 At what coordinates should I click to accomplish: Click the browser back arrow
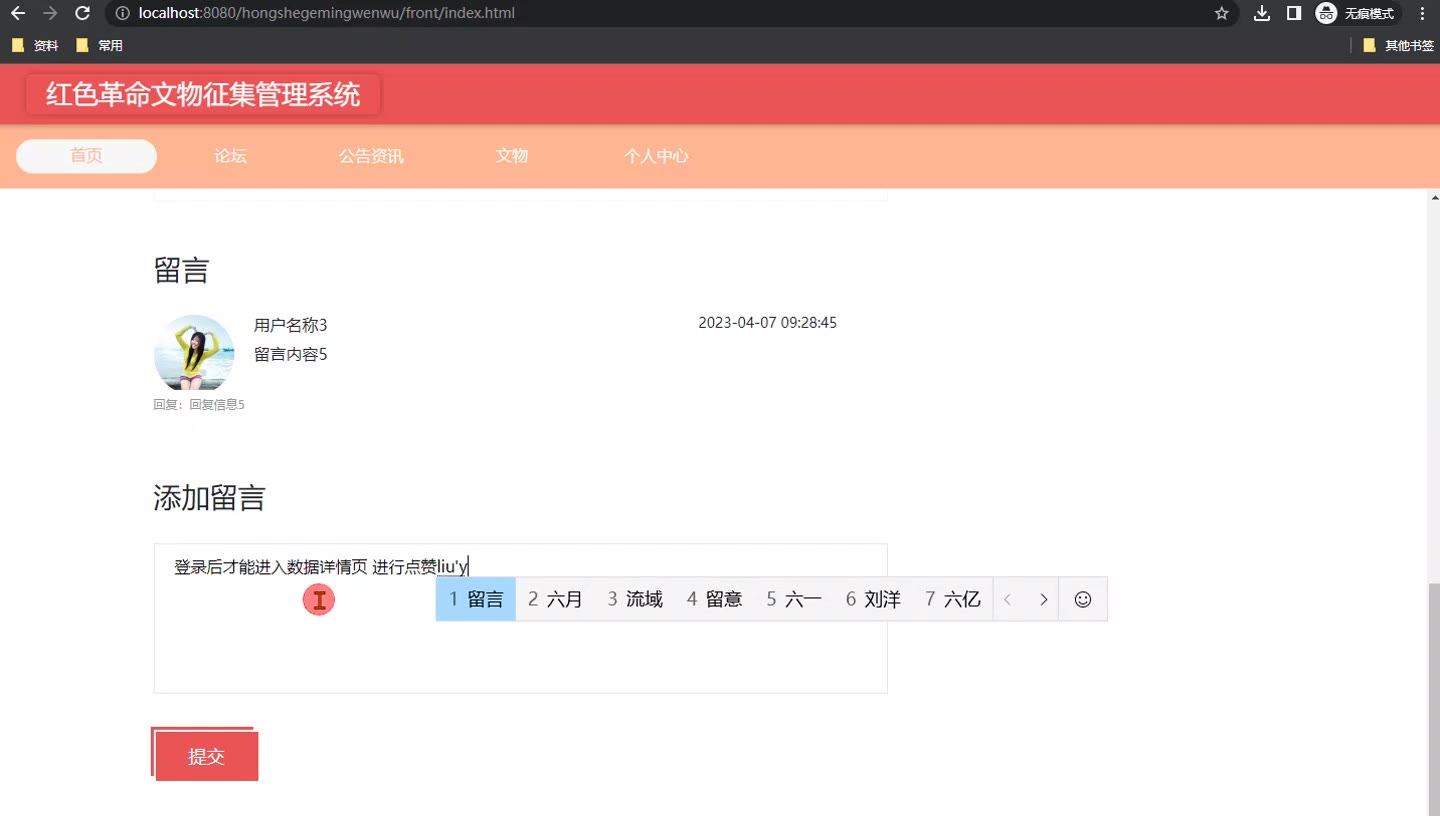[x=18, y=14]
